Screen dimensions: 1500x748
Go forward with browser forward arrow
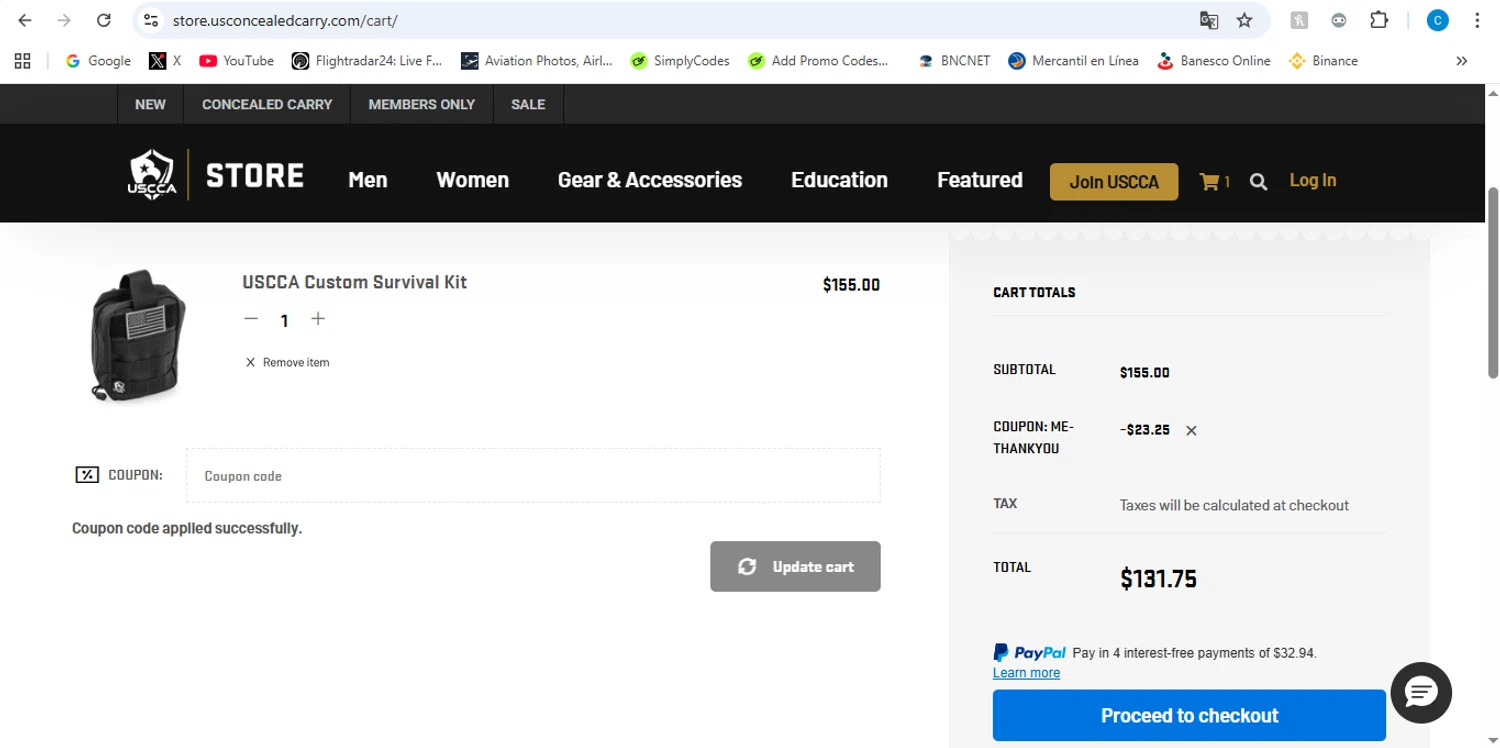[x=64, y=20]
